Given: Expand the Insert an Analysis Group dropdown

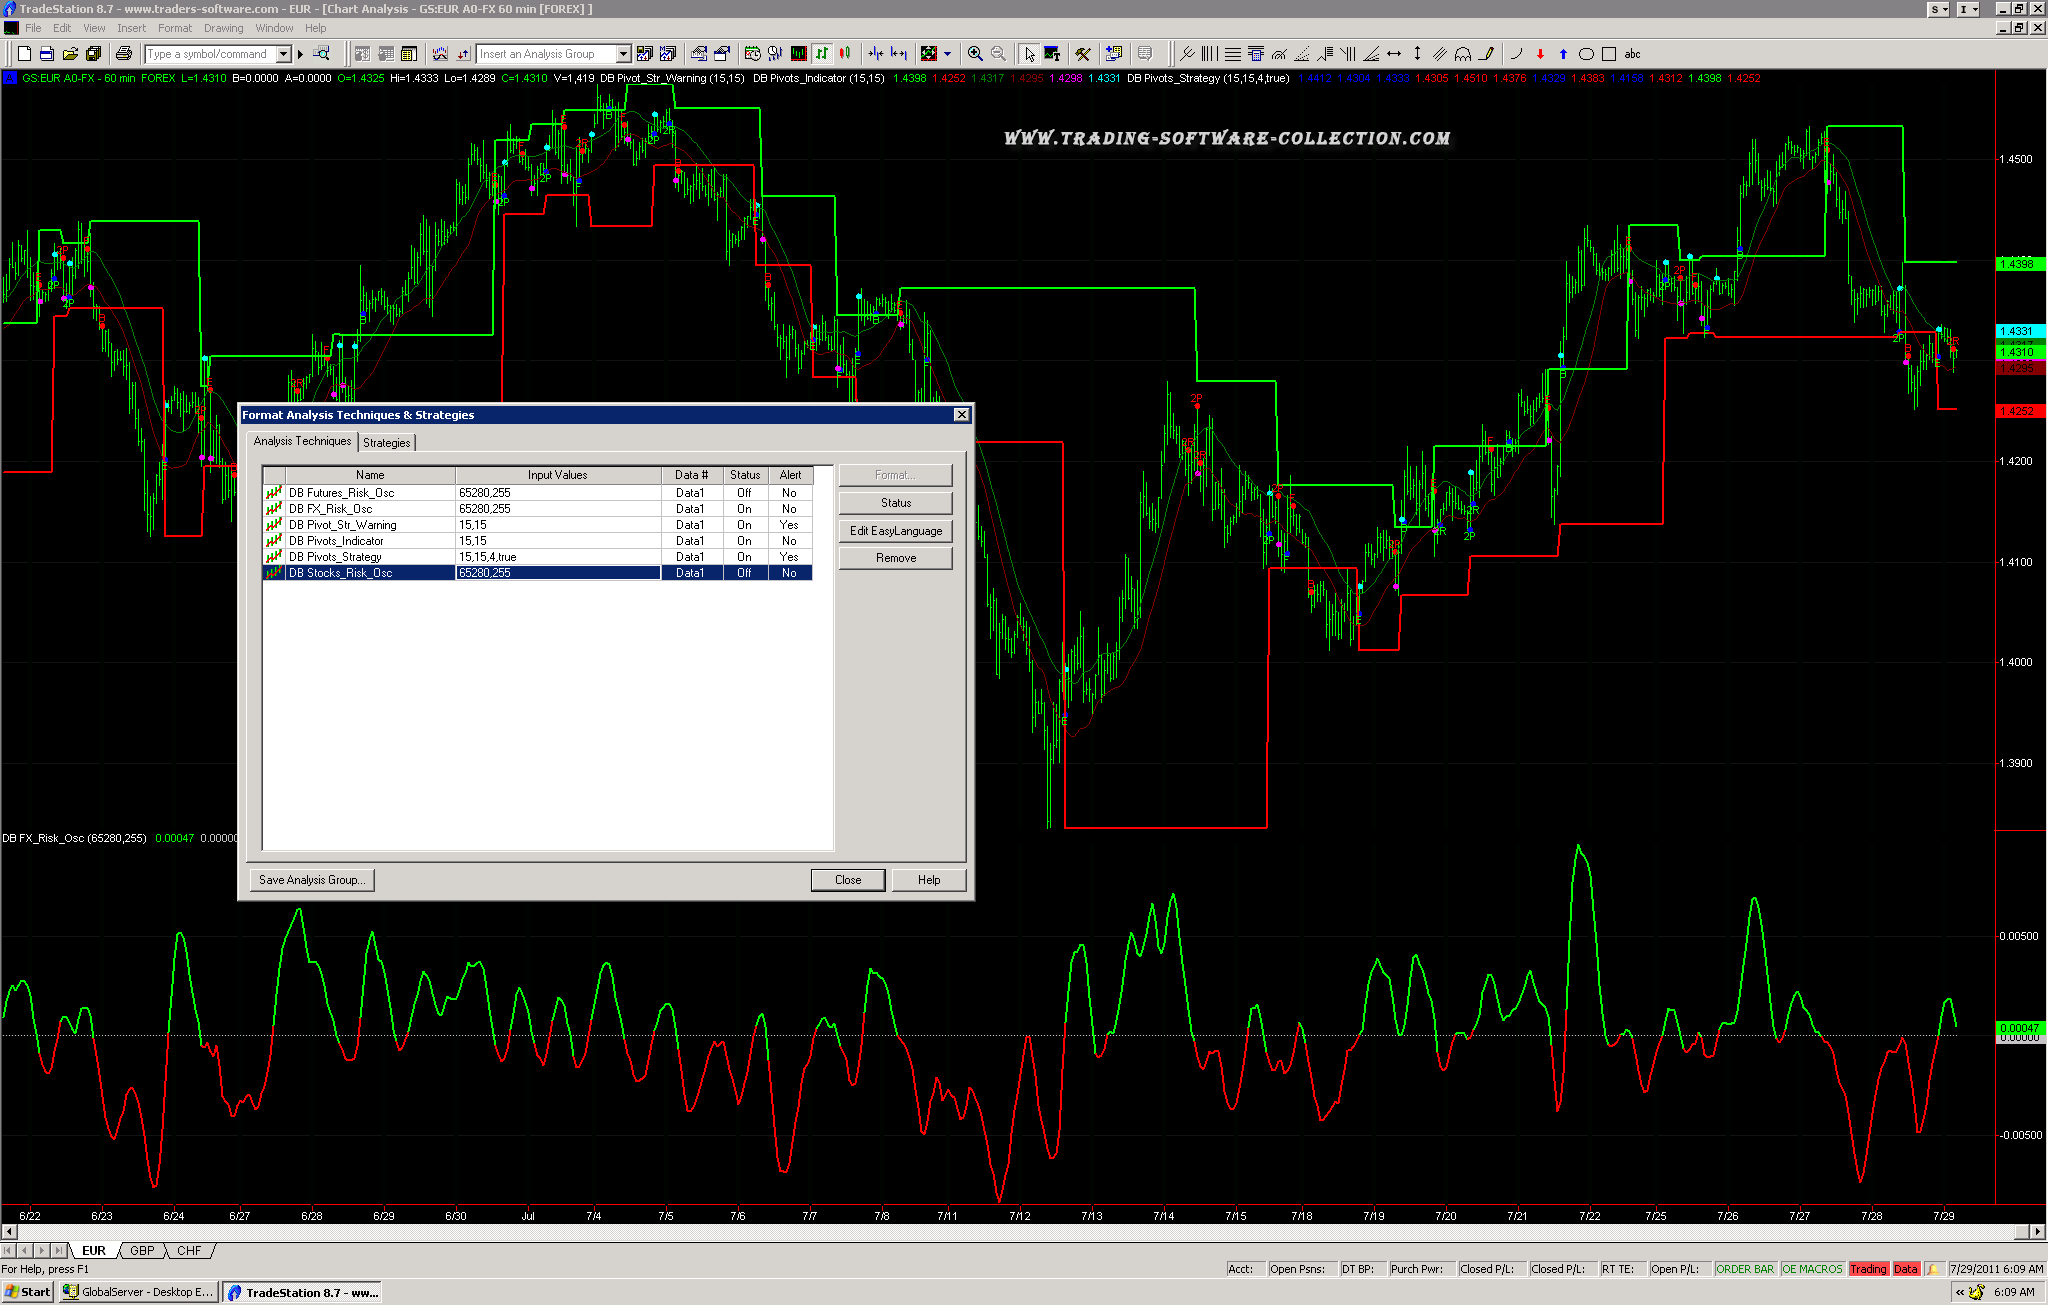Looking at the screenshot, I should pos(623,54).
